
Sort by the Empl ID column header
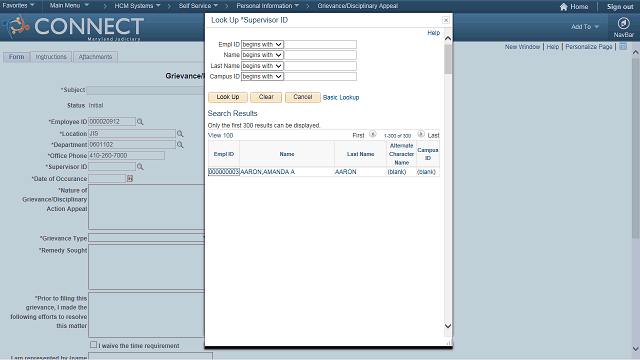coord(224,154)
